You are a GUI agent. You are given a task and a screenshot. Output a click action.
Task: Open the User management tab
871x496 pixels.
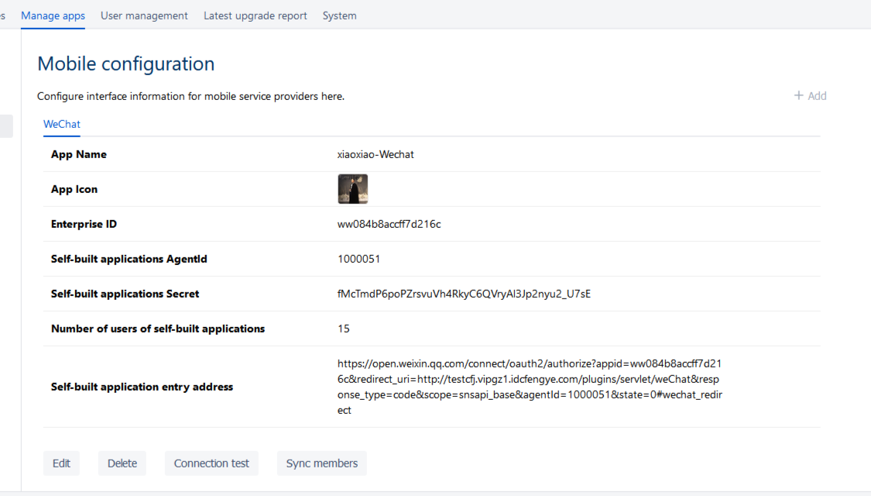[x=144, y=16]
